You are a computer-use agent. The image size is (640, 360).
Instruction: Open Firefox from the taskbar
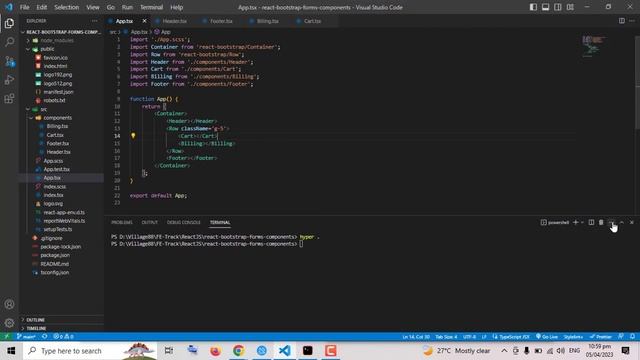(216, 351)
